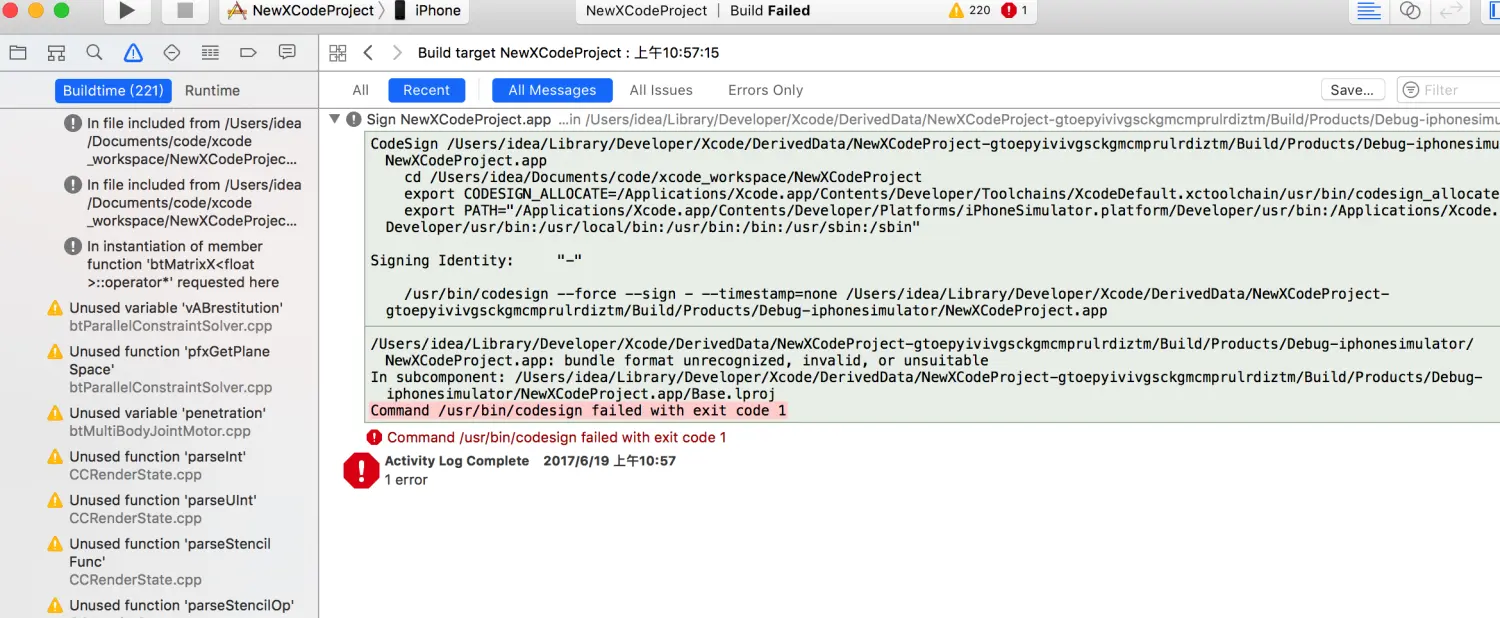Open the test navigator diamond icon
Screen dimensions: 1500x618
click(x=171, y=53)
